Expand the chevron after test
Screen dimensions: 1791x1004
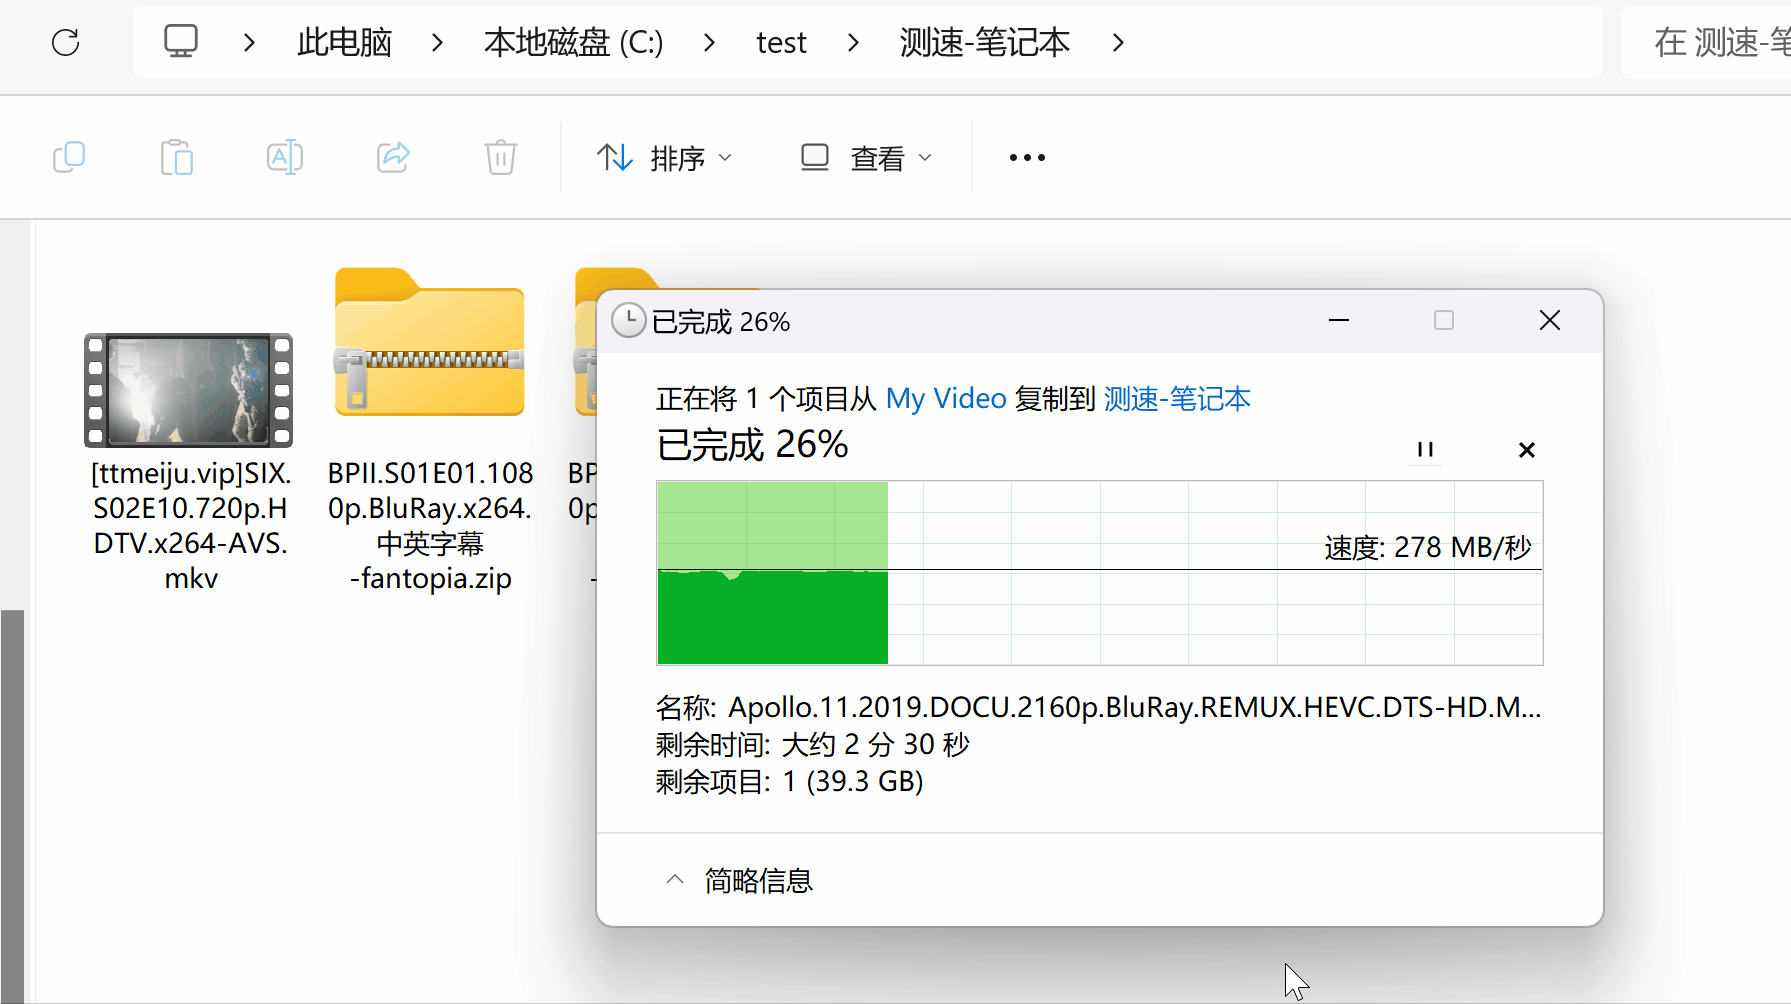click(x=853, y=42)
